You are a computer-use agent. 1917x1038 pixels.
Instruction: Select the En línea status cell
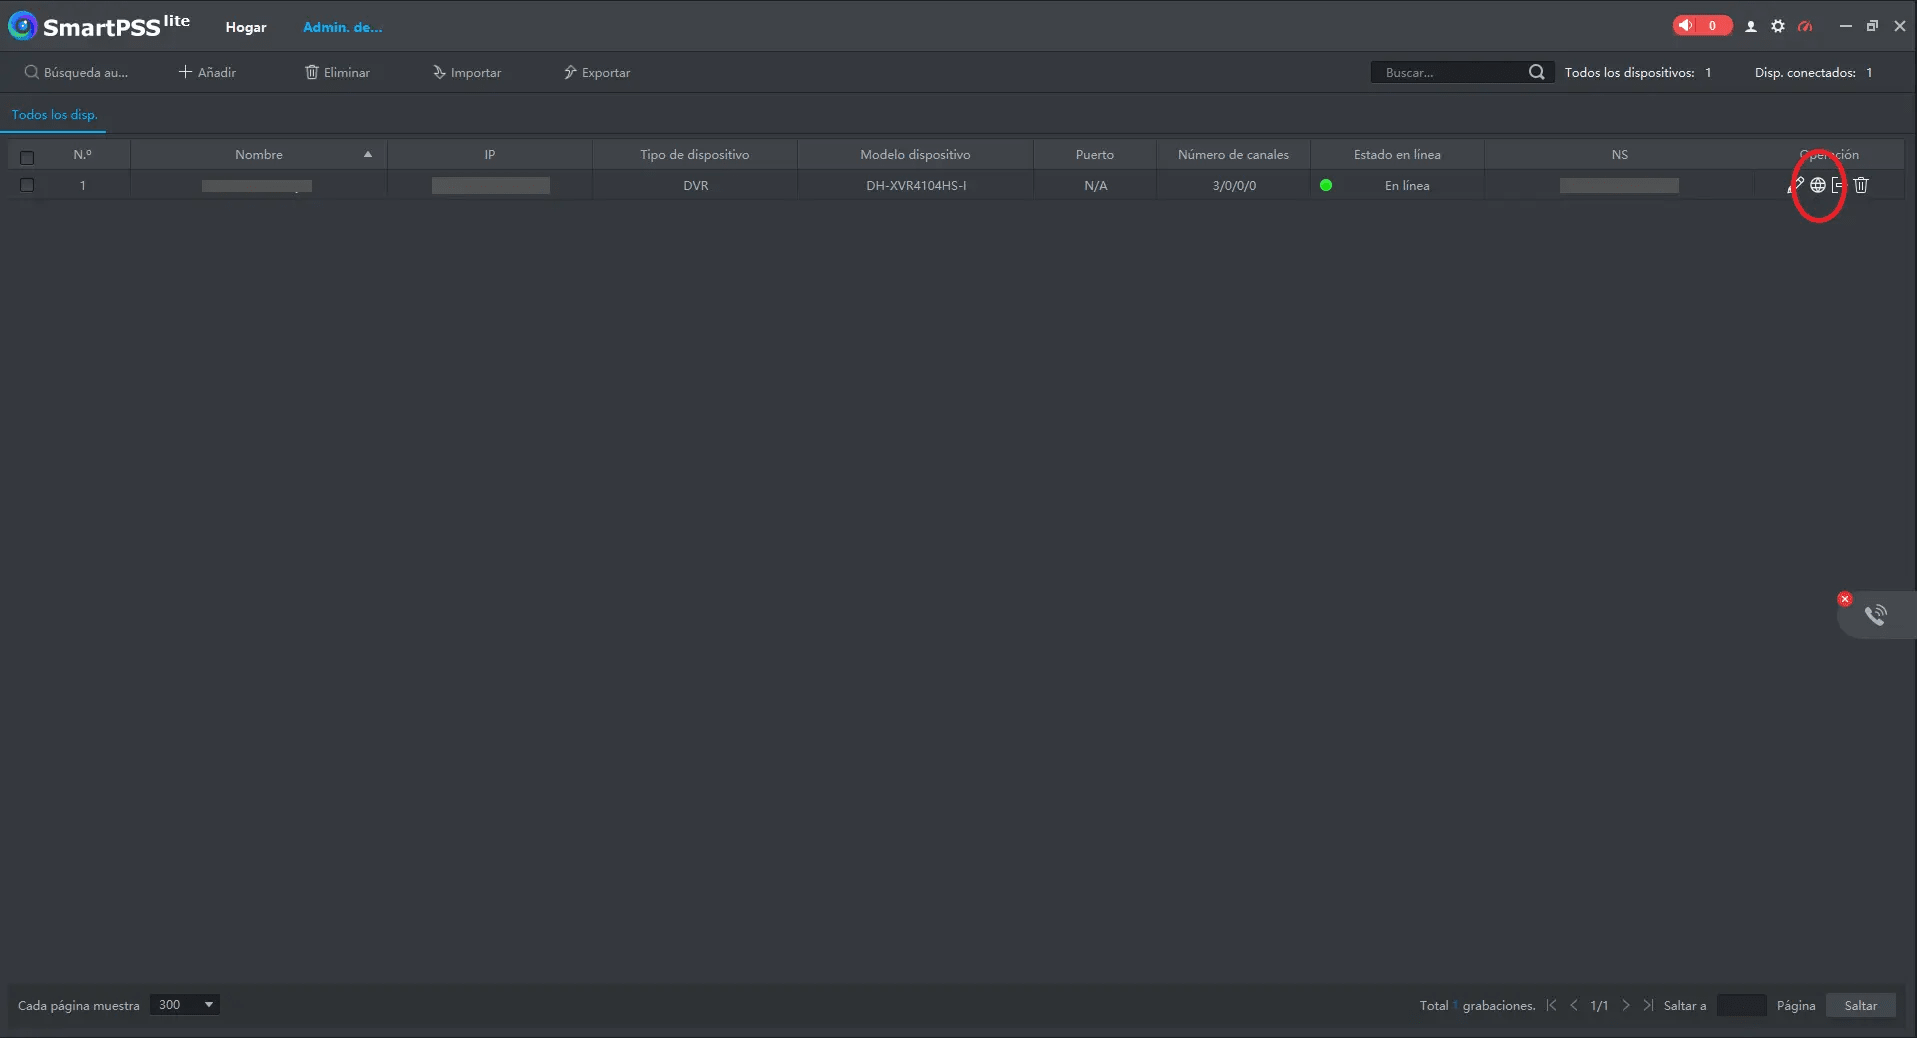click(1407, 185)
